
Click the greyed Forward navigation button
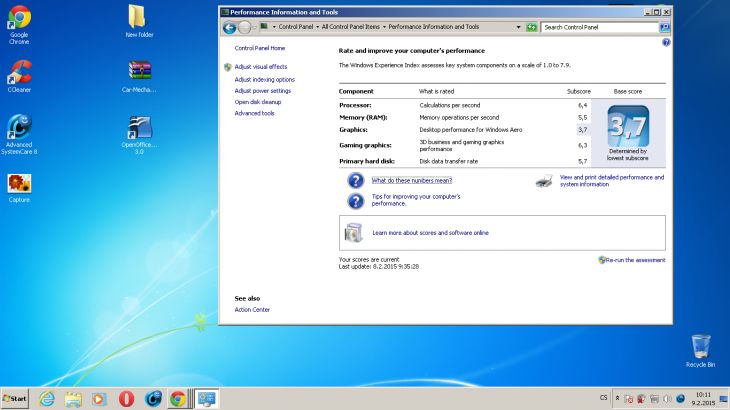tap(244, 27)
